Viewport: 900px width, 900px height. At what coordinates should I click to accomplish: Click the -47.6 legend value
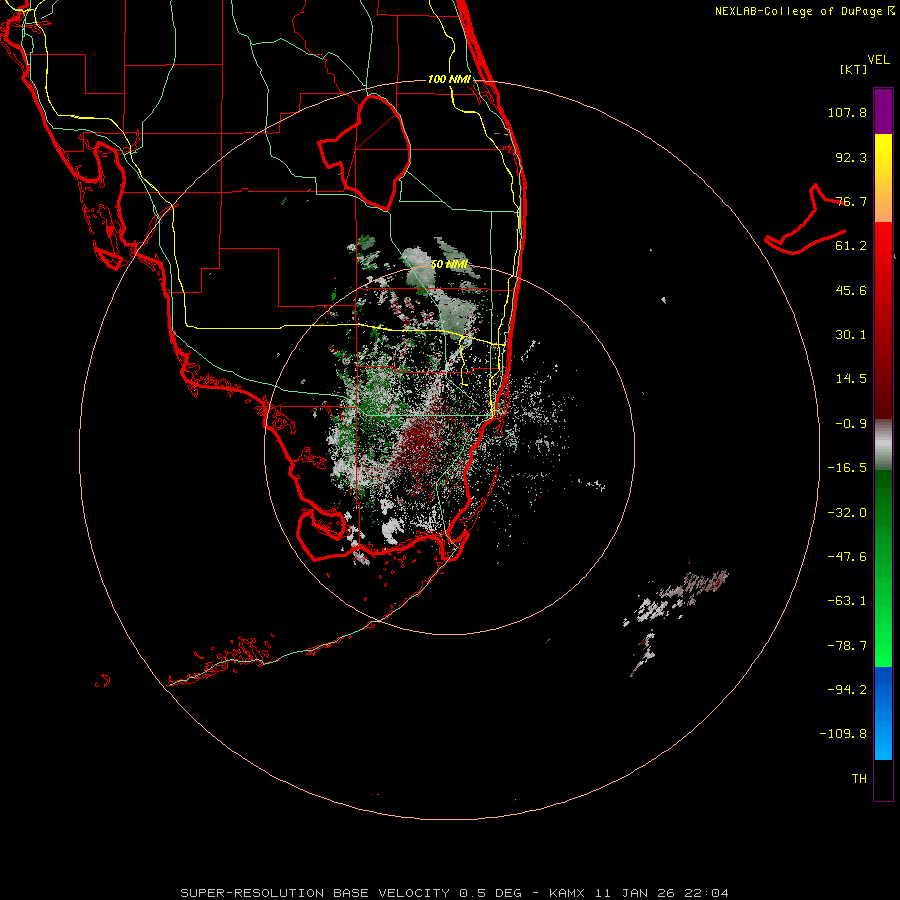click(x=847, y=557)
